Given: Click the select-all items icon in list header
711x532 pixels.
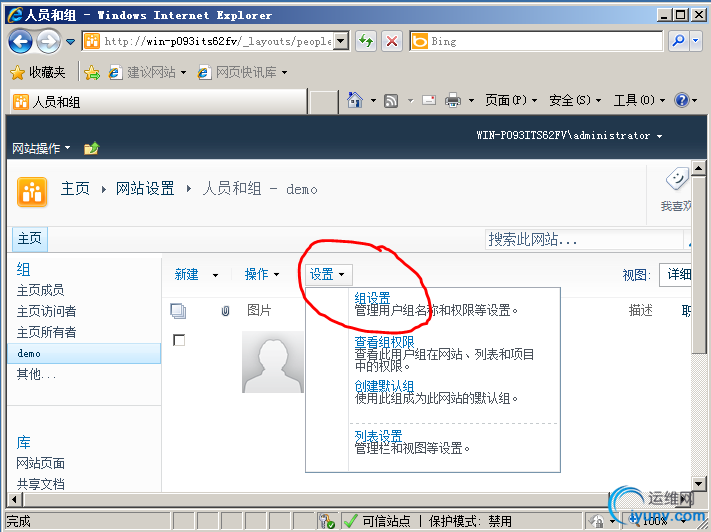Looking at the screenshot, I should (178, 311).
